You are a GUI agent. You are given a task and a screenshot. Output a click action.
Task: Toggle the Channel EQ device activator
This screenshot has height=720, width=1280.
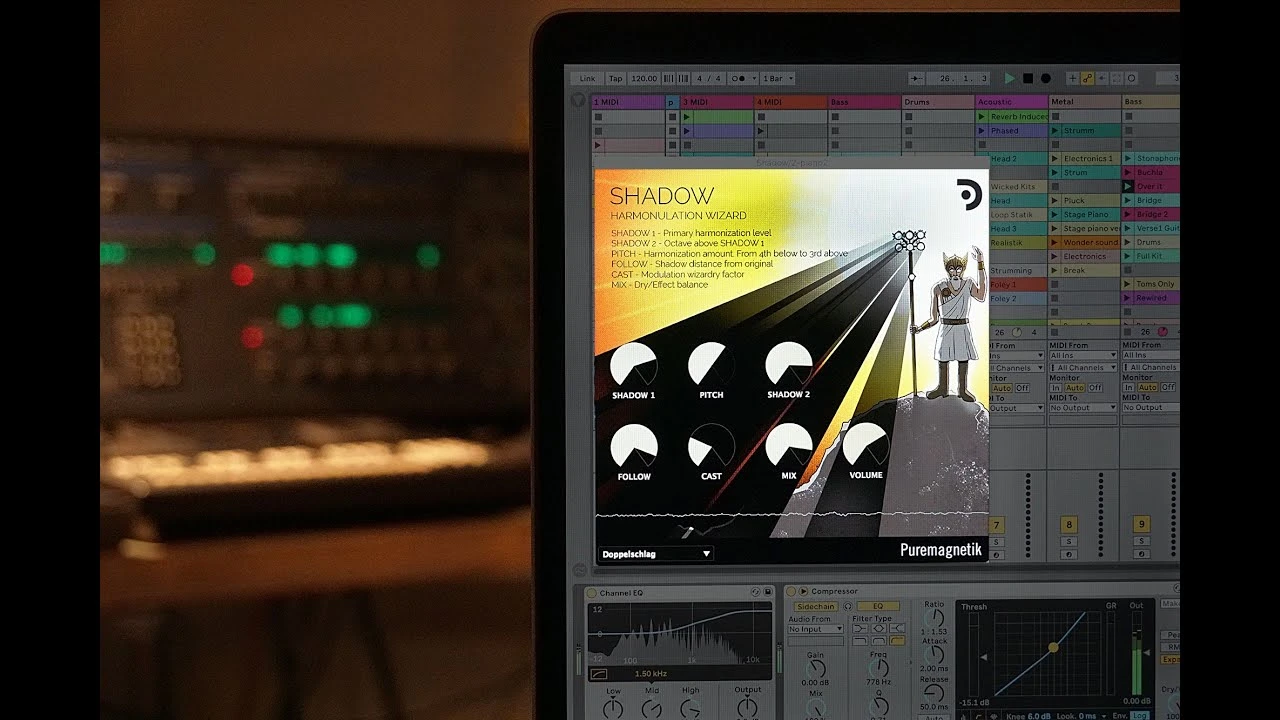[591, 593]
